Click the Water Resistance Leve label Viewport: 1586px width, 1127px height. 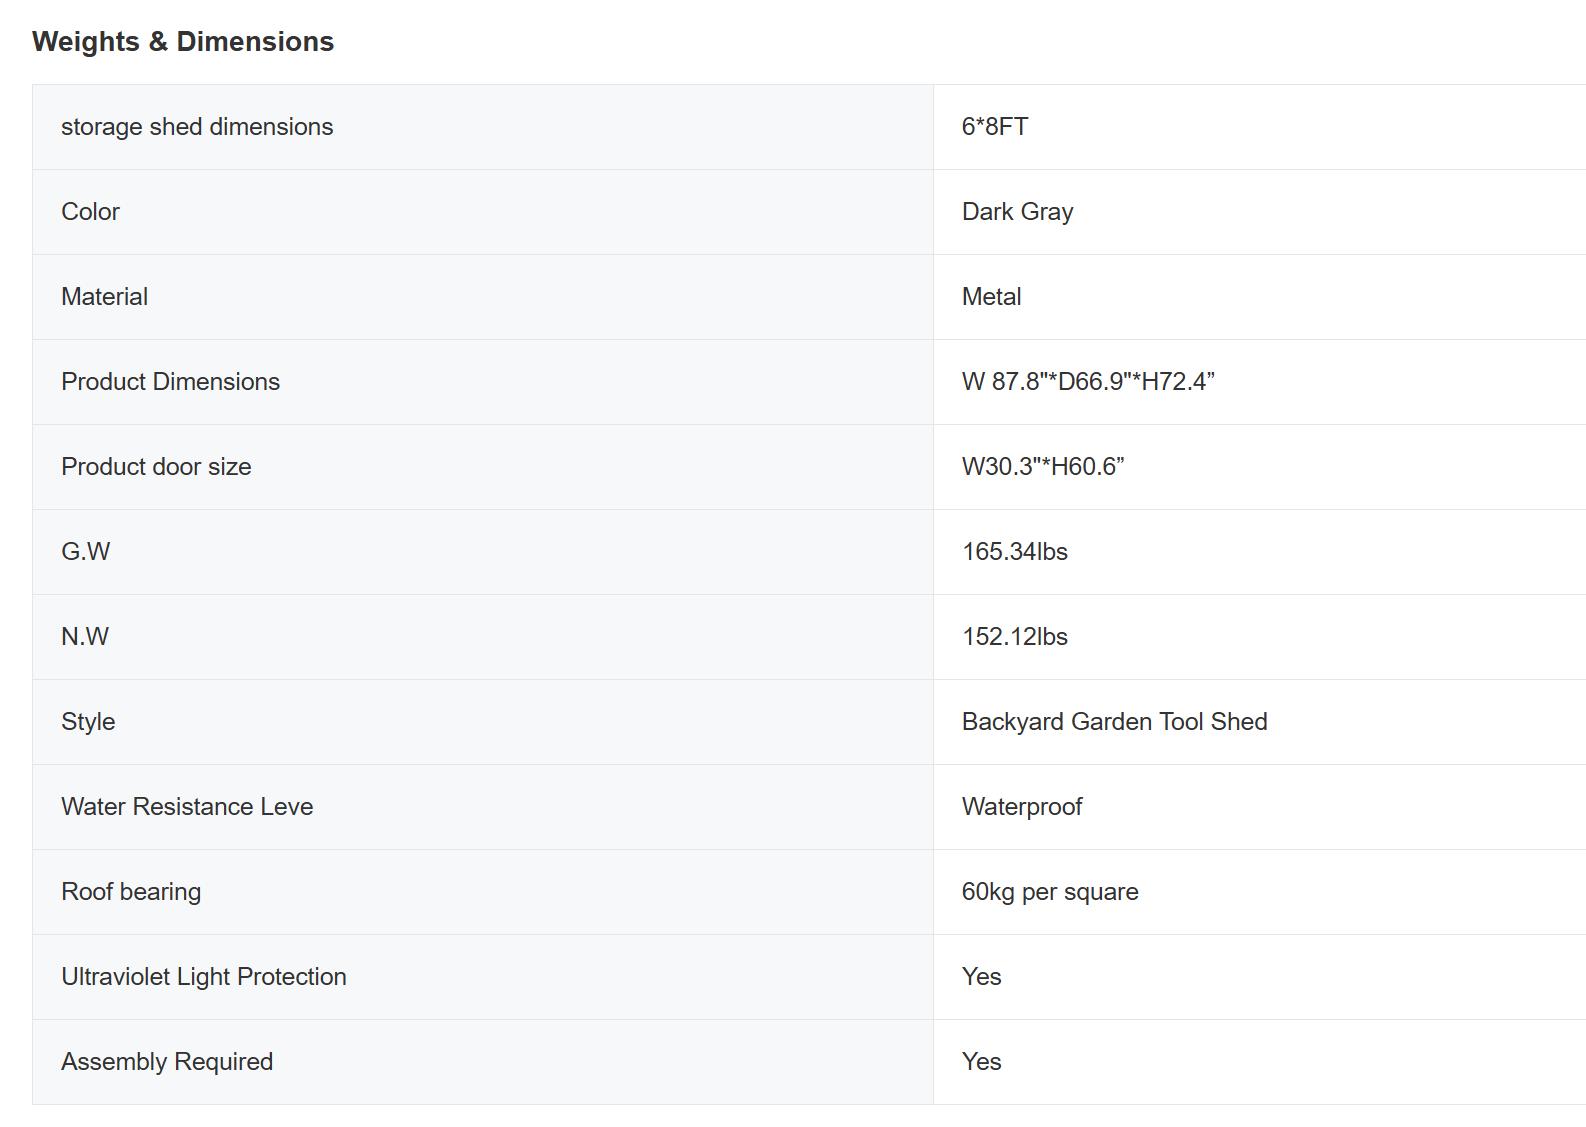pos(187,807)
